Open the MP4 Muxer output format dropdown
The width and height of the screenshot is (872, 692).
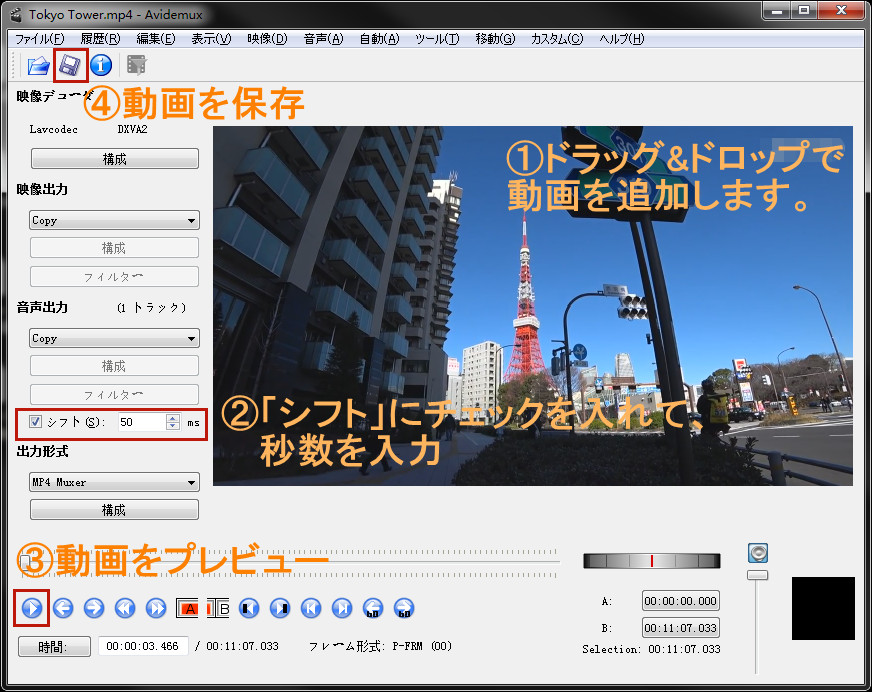click(114, 482)
